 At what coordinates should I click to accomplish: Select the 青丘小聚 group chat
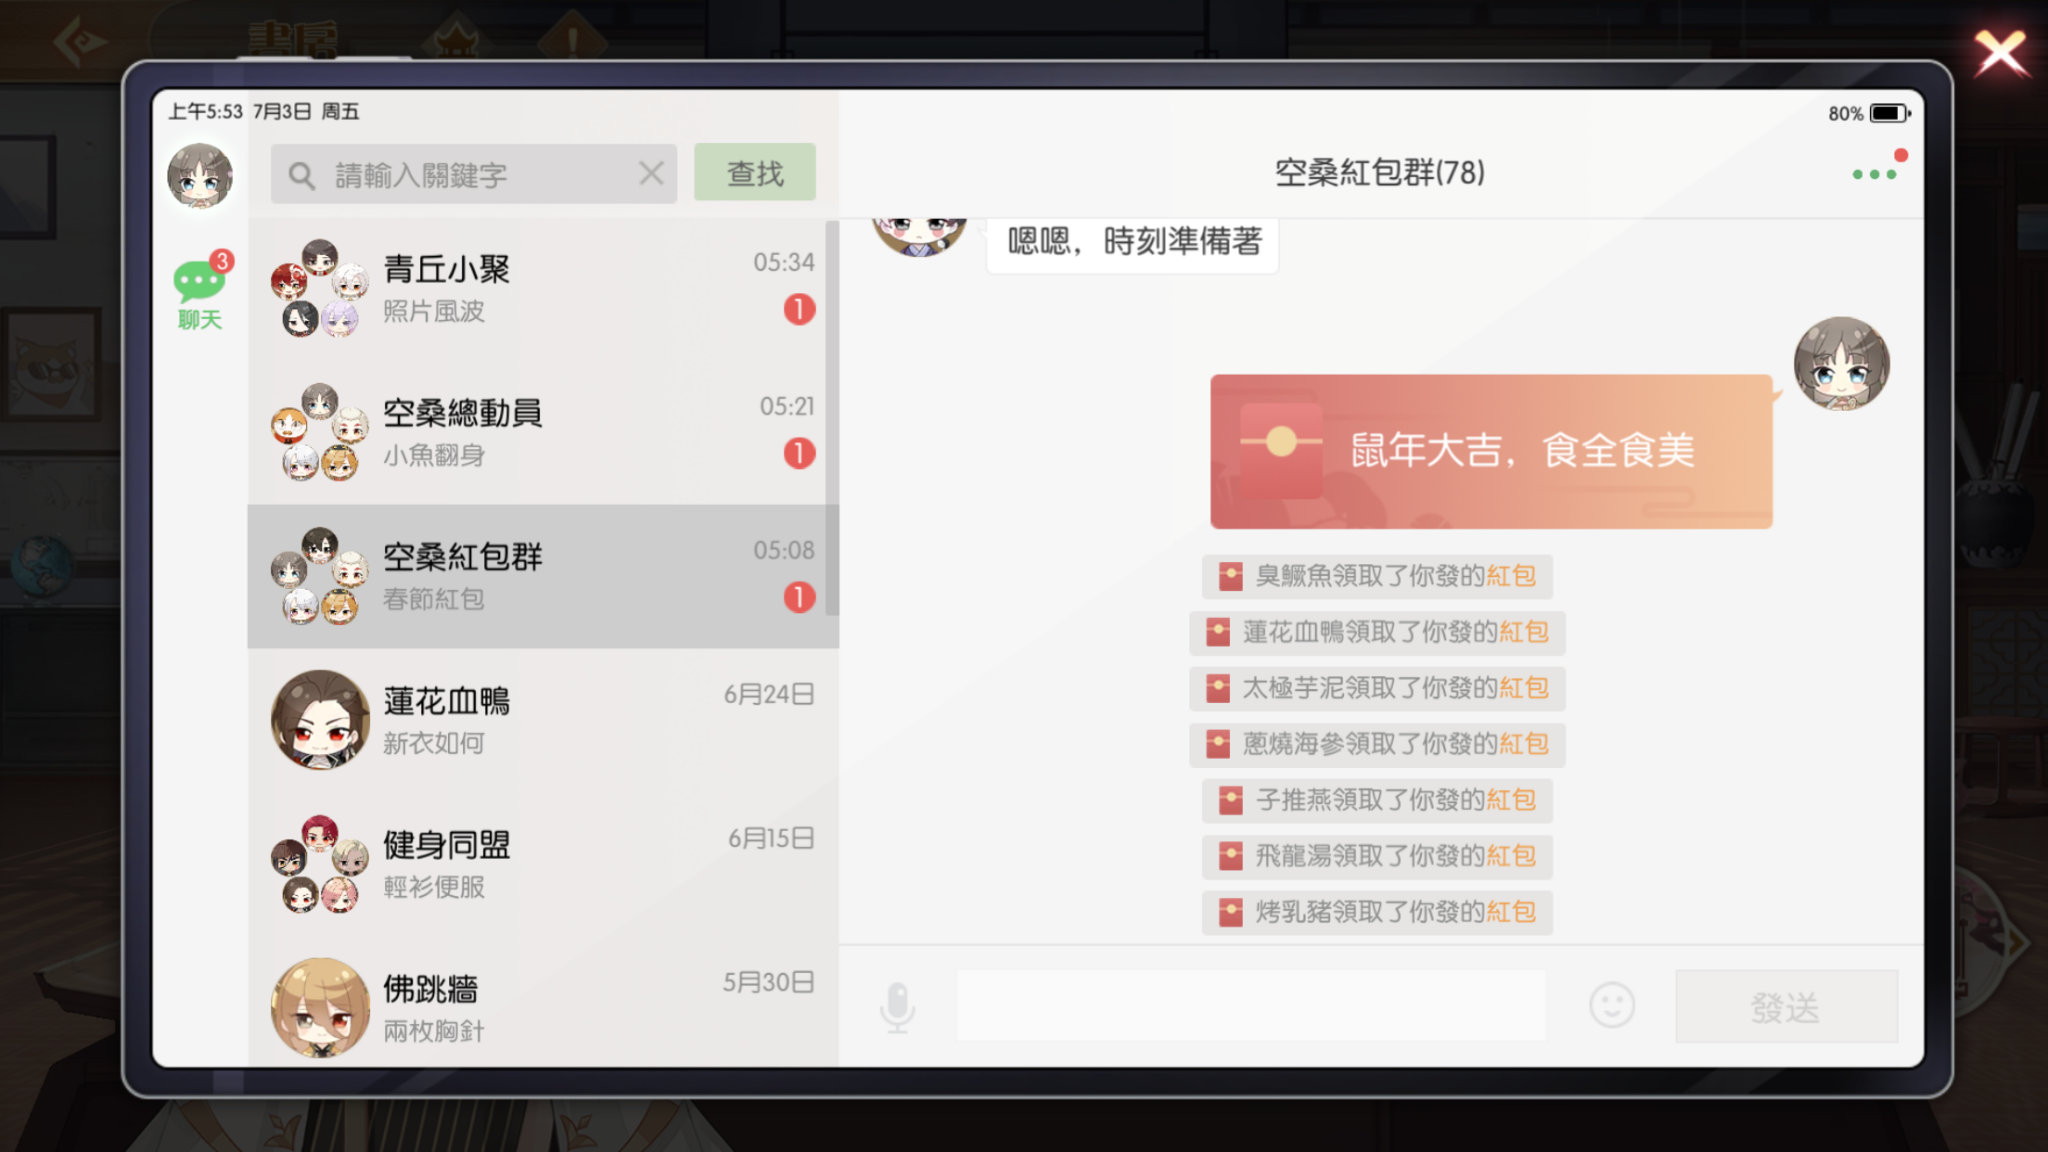click(x=542, y=288)
